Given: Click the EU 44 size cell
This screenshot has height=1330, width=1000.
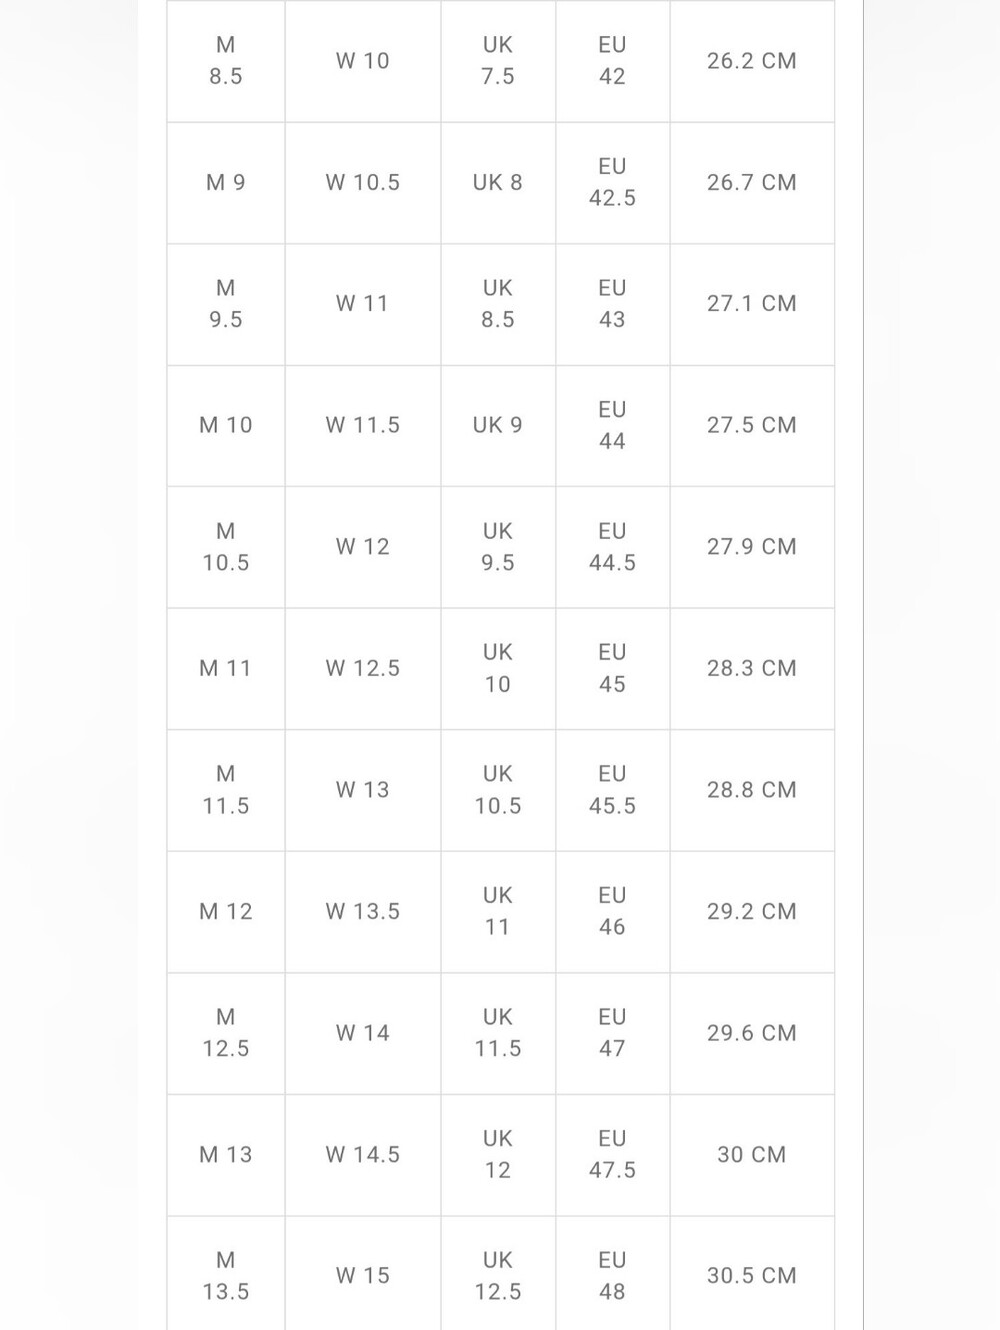Looking at the screenshot, I should (612, 426).
